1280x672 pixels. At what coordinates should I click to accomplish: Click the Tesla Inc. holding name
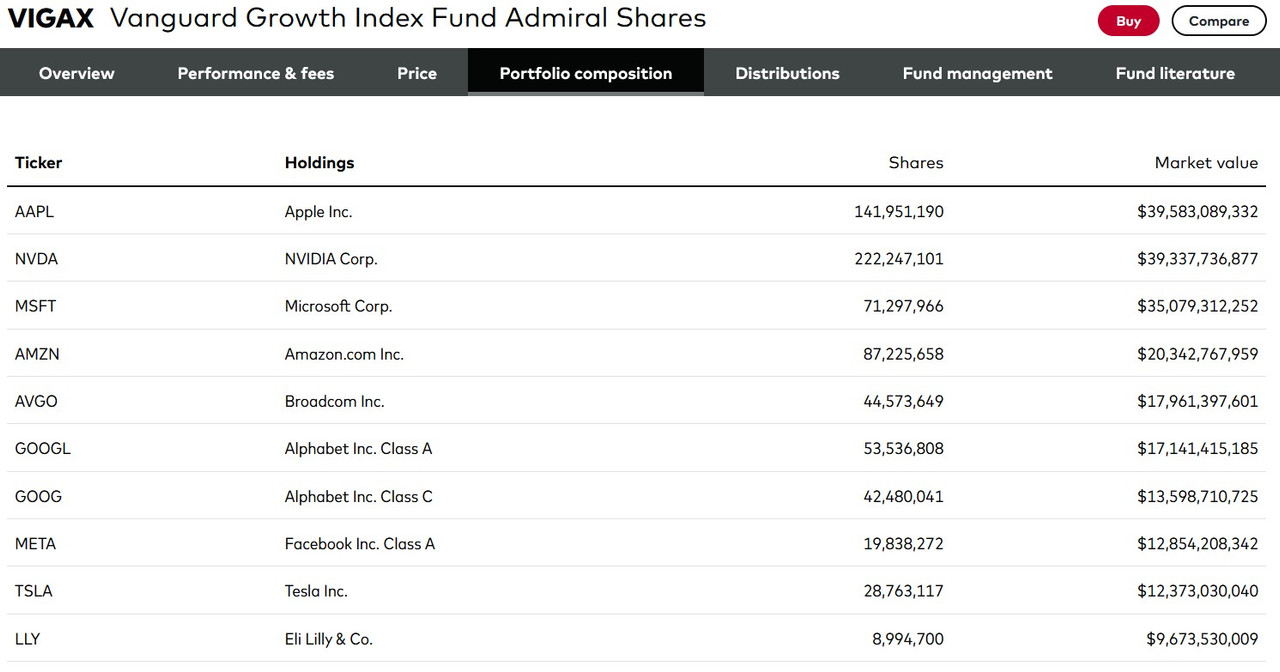pos(316,591)
